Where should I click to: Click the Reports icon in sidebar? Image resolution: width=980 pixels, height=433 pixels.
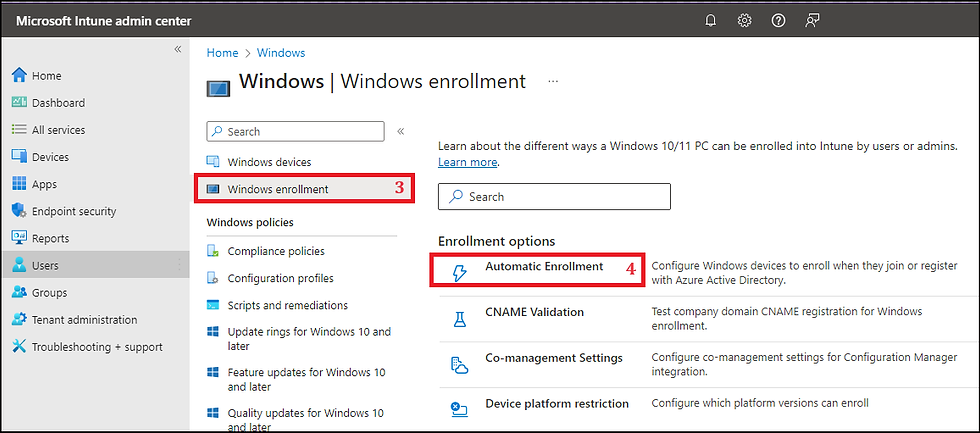[20, 238]
